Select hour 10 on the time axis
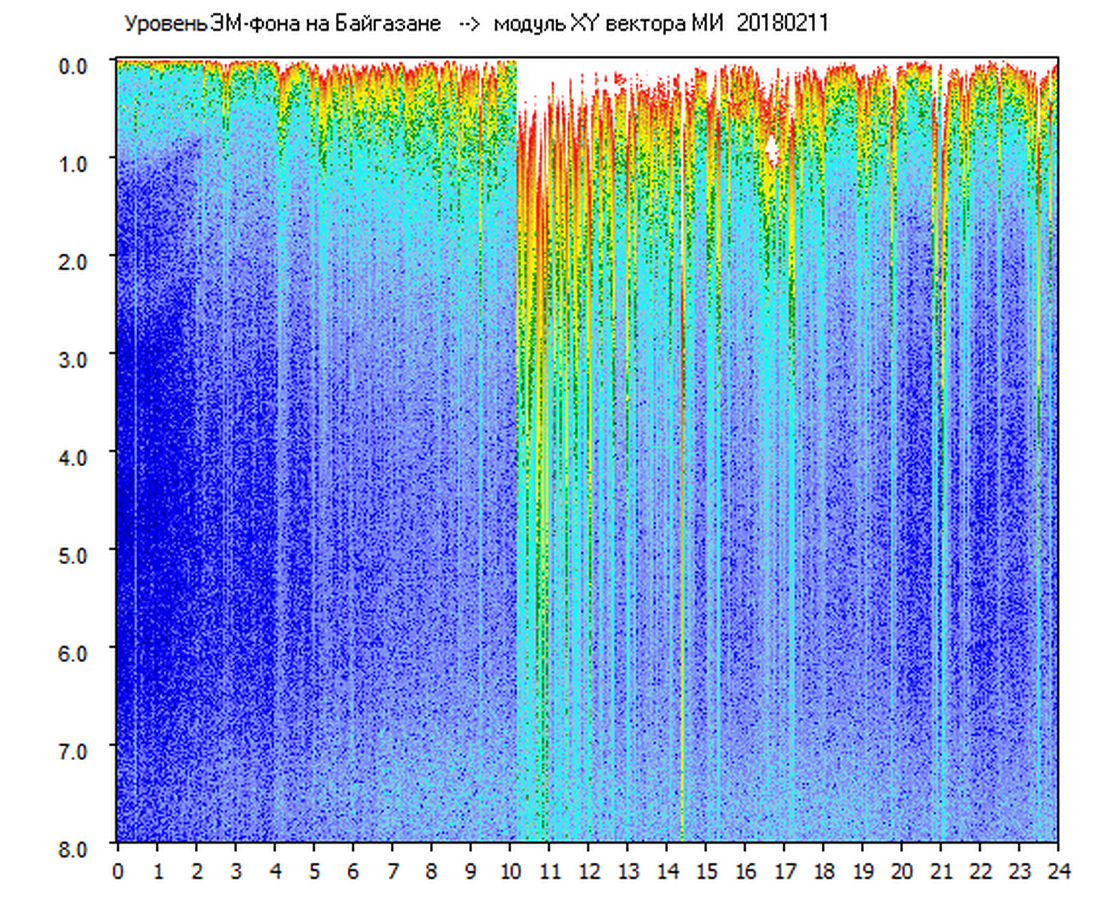This screenshot has width=1096, height=900. click(x=510, y=871)
